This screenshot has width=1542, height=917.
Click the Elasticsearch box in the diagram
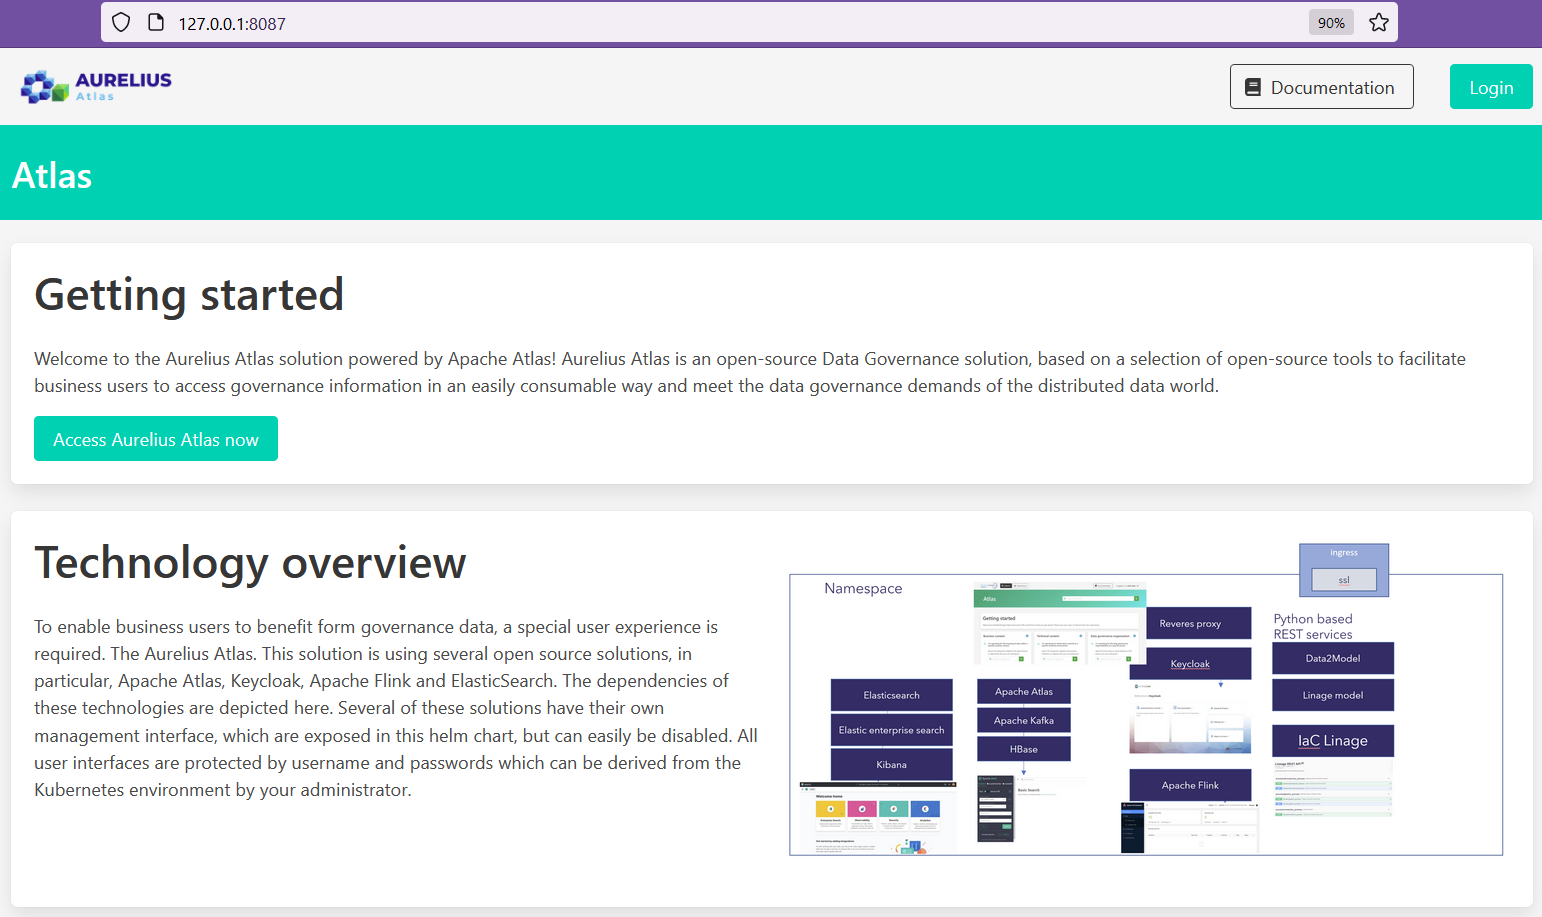(x=892, y=695)
